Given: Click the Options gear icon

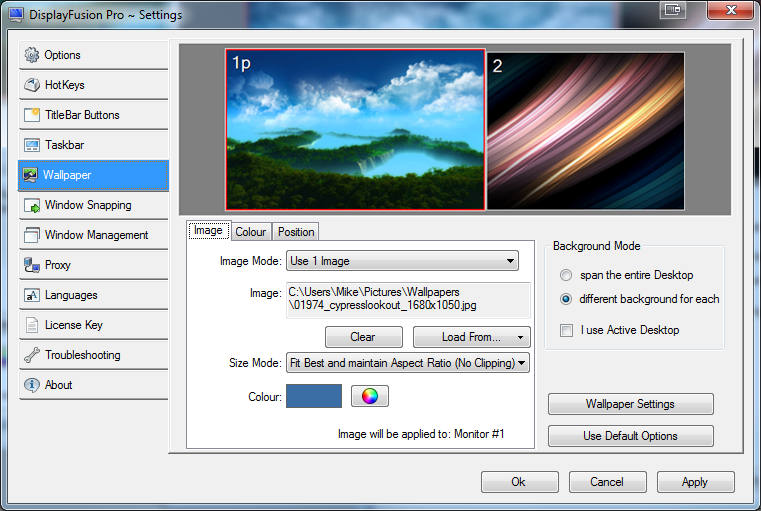Looking at the screenshot, I should (32, 55).
